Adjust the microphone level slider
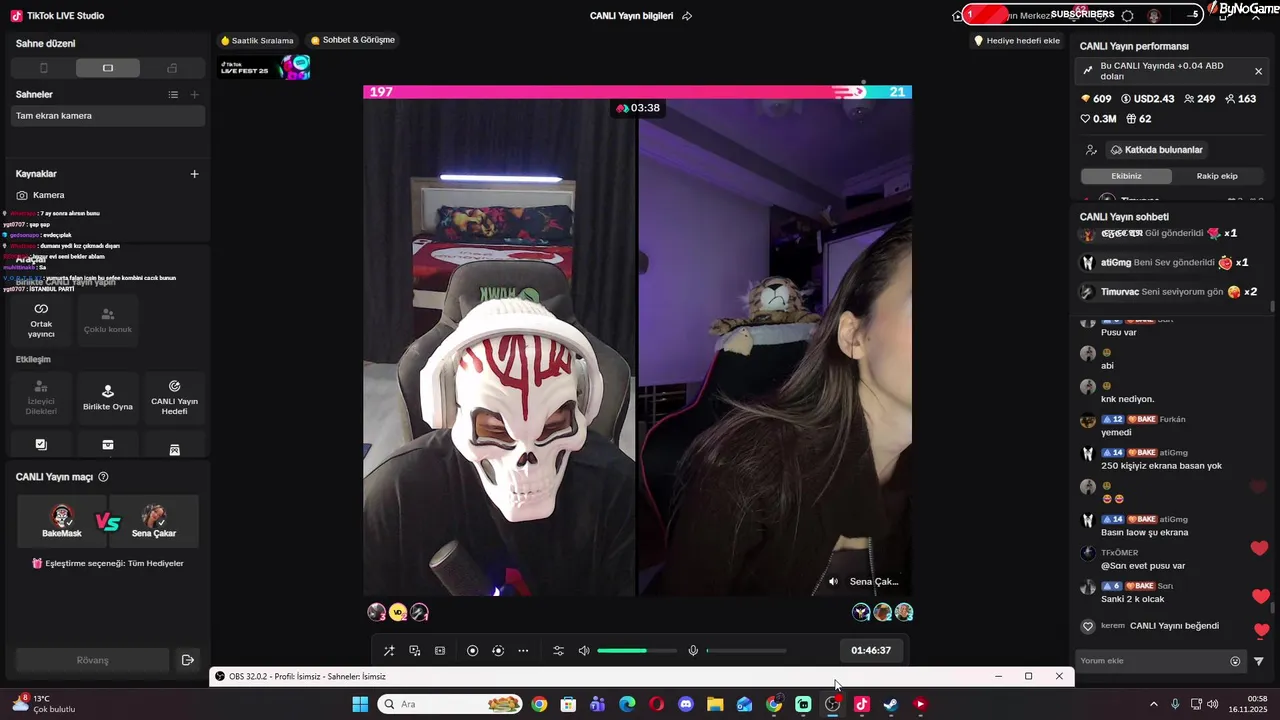Viewport: 1280px width, 720px height. point(746,651)
